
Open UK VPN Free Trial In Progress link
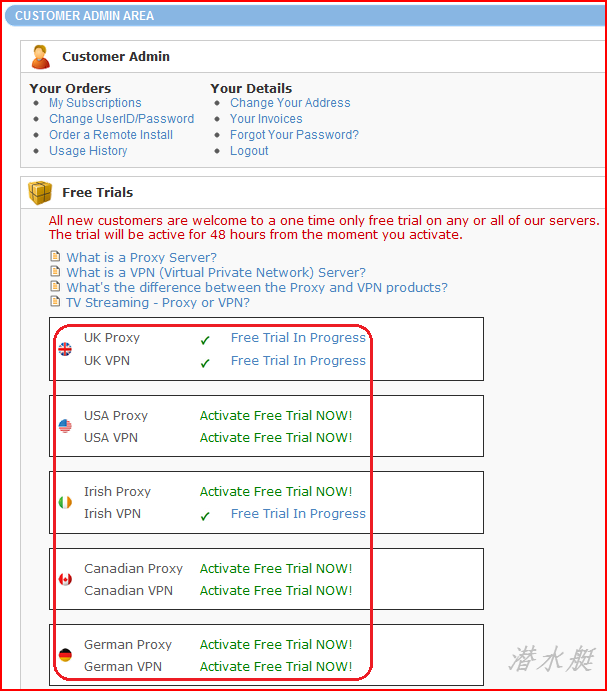[298, 360]
